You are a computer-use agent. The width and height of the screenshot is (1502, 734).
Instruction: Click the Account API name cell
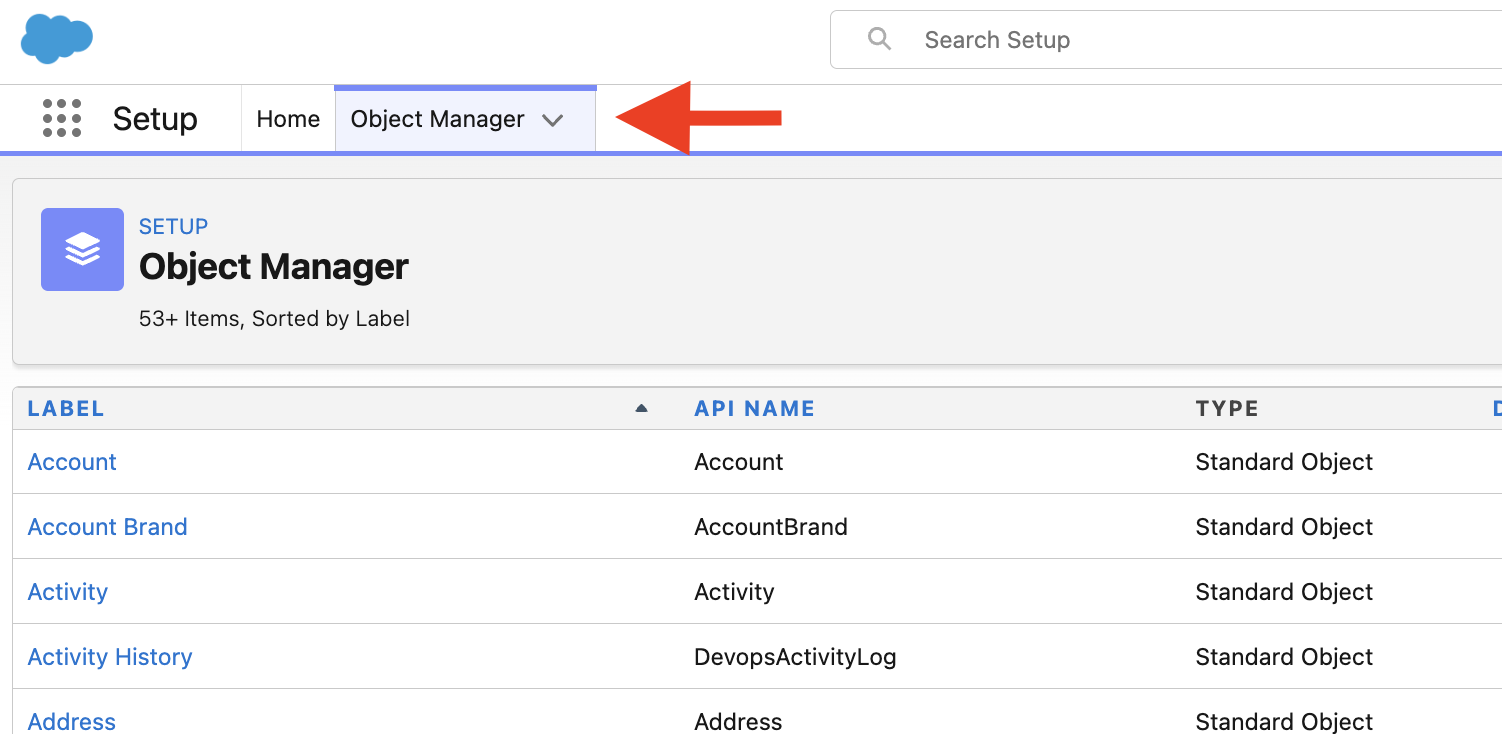click(x=739, y=462)
